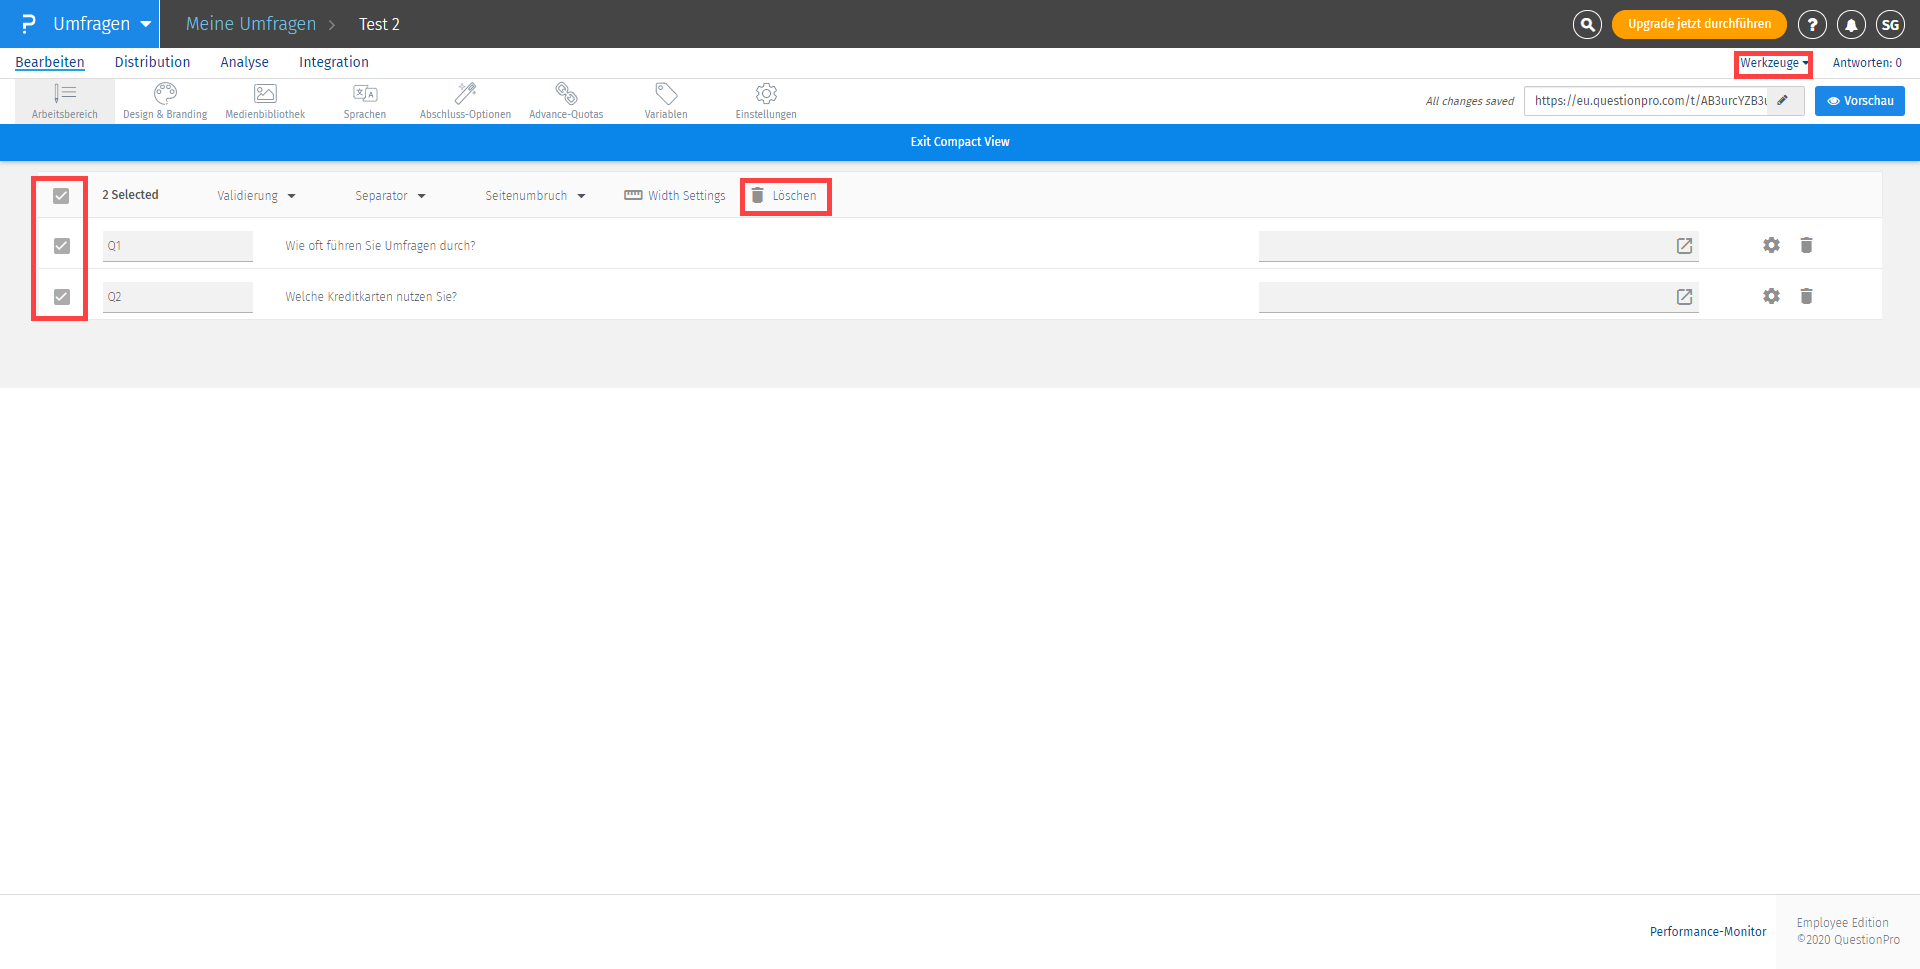This screenshot has width=1920, height=969.
Task: Switch to the Distribution tab
Action: 152,62
